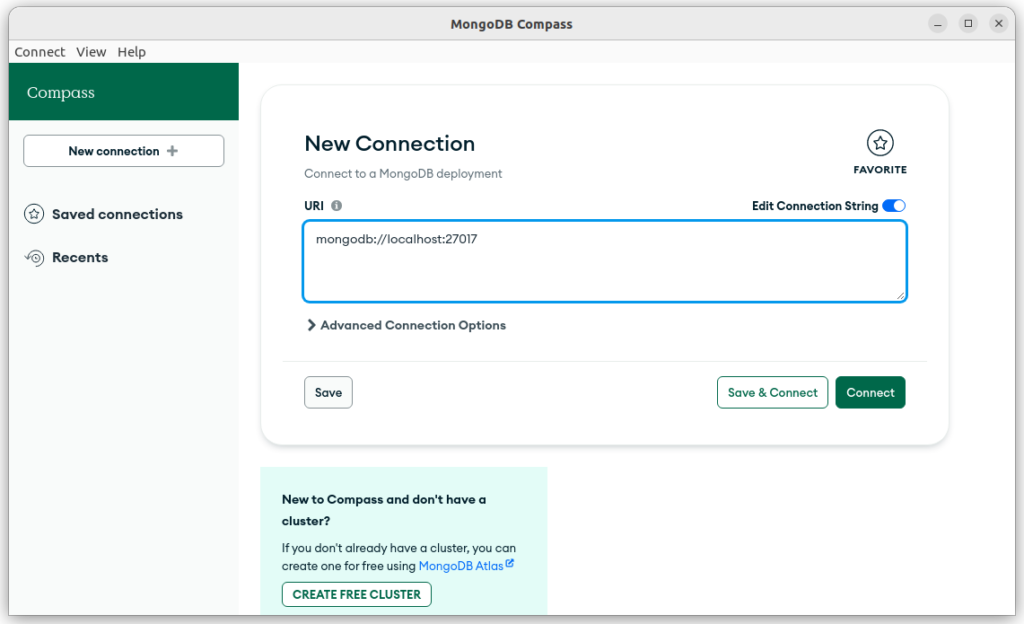
Task: Click the CREATE FREE CLUSTER button
Action: (357, 595)
